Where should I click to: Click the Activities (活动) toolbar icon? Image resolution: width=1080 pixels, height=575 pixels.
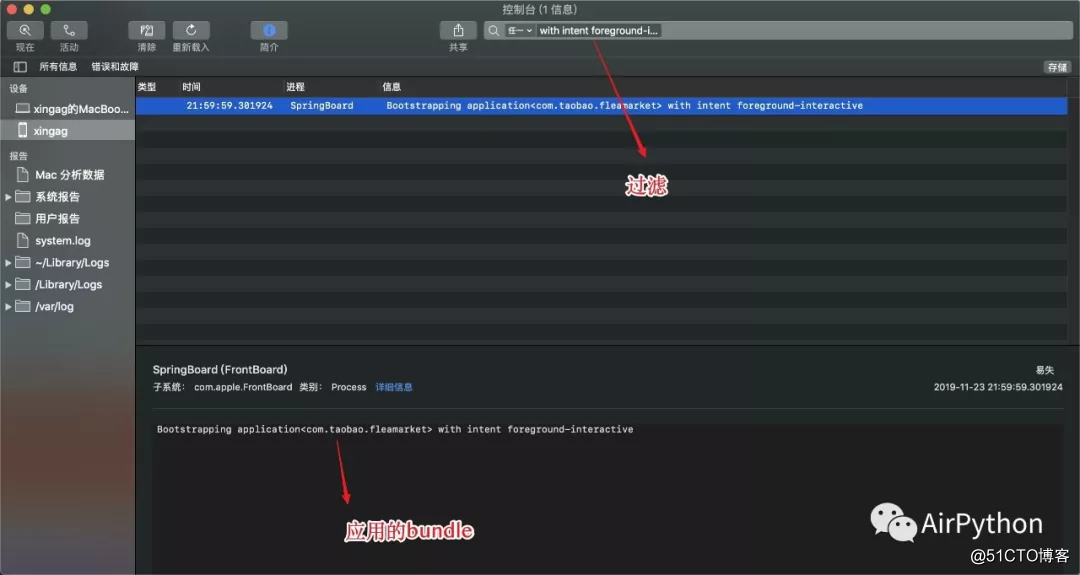coord(69,30)
